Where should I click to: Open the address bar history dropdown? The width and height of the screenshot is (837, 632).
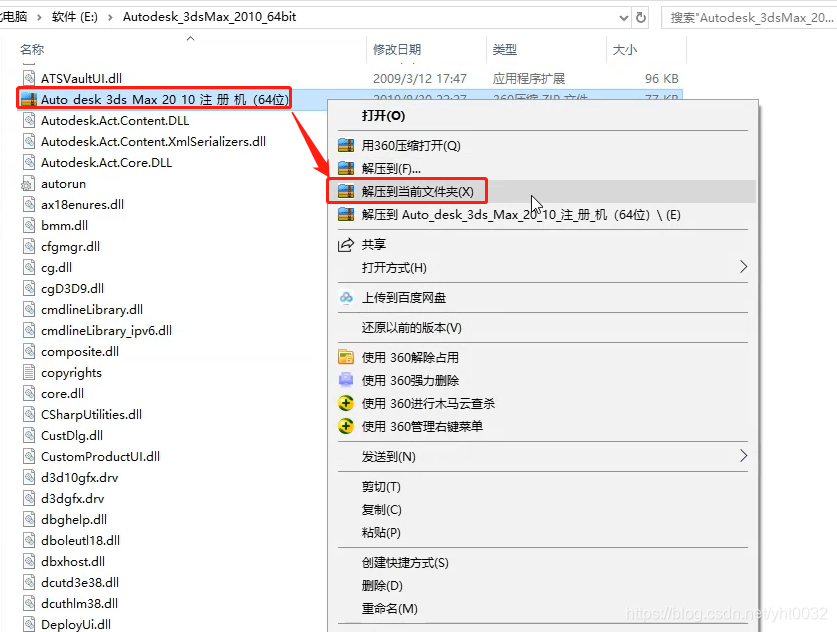(623, 18)
